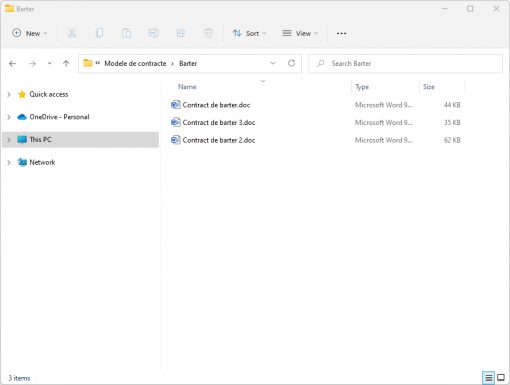
Task: Navigate back with the left arrow
Action: (x=13, y=63)
